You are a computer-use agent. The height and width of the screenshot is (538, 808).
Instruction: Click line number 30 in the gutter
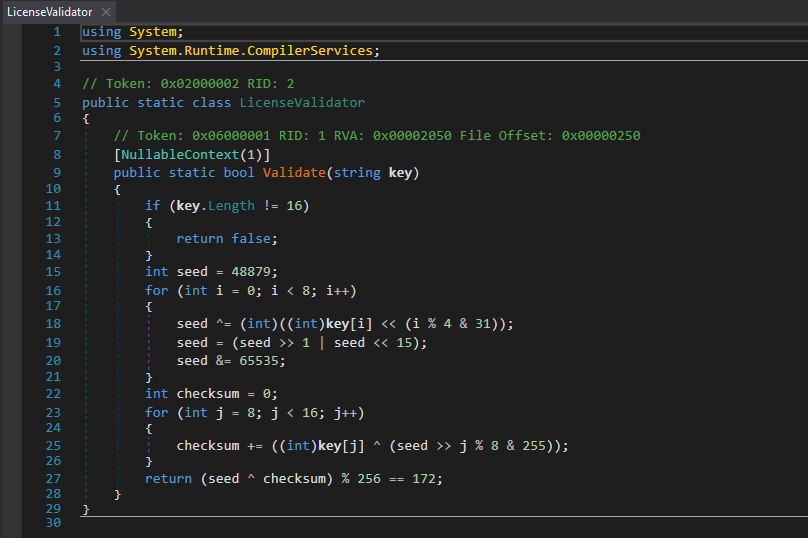coord(53,523)
